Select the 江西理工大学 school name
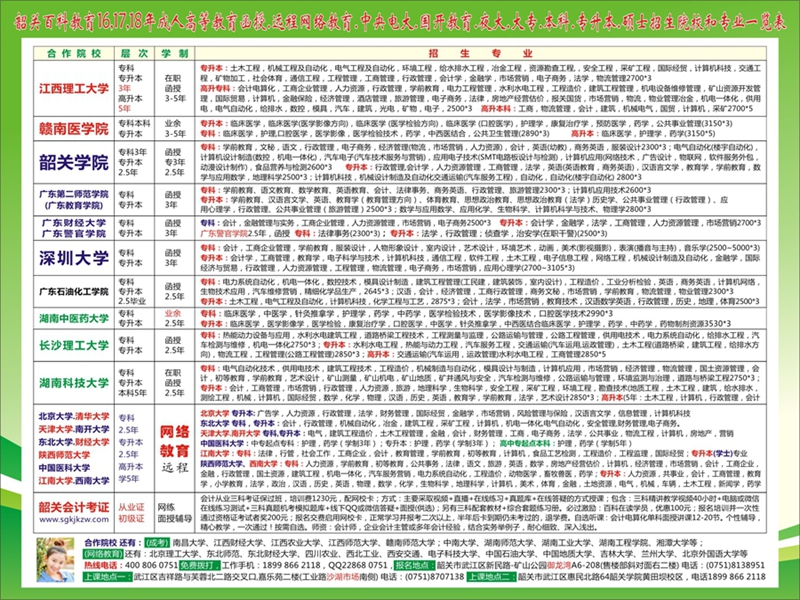This screenshot has width=800, height=600. (x=73, y=88)
